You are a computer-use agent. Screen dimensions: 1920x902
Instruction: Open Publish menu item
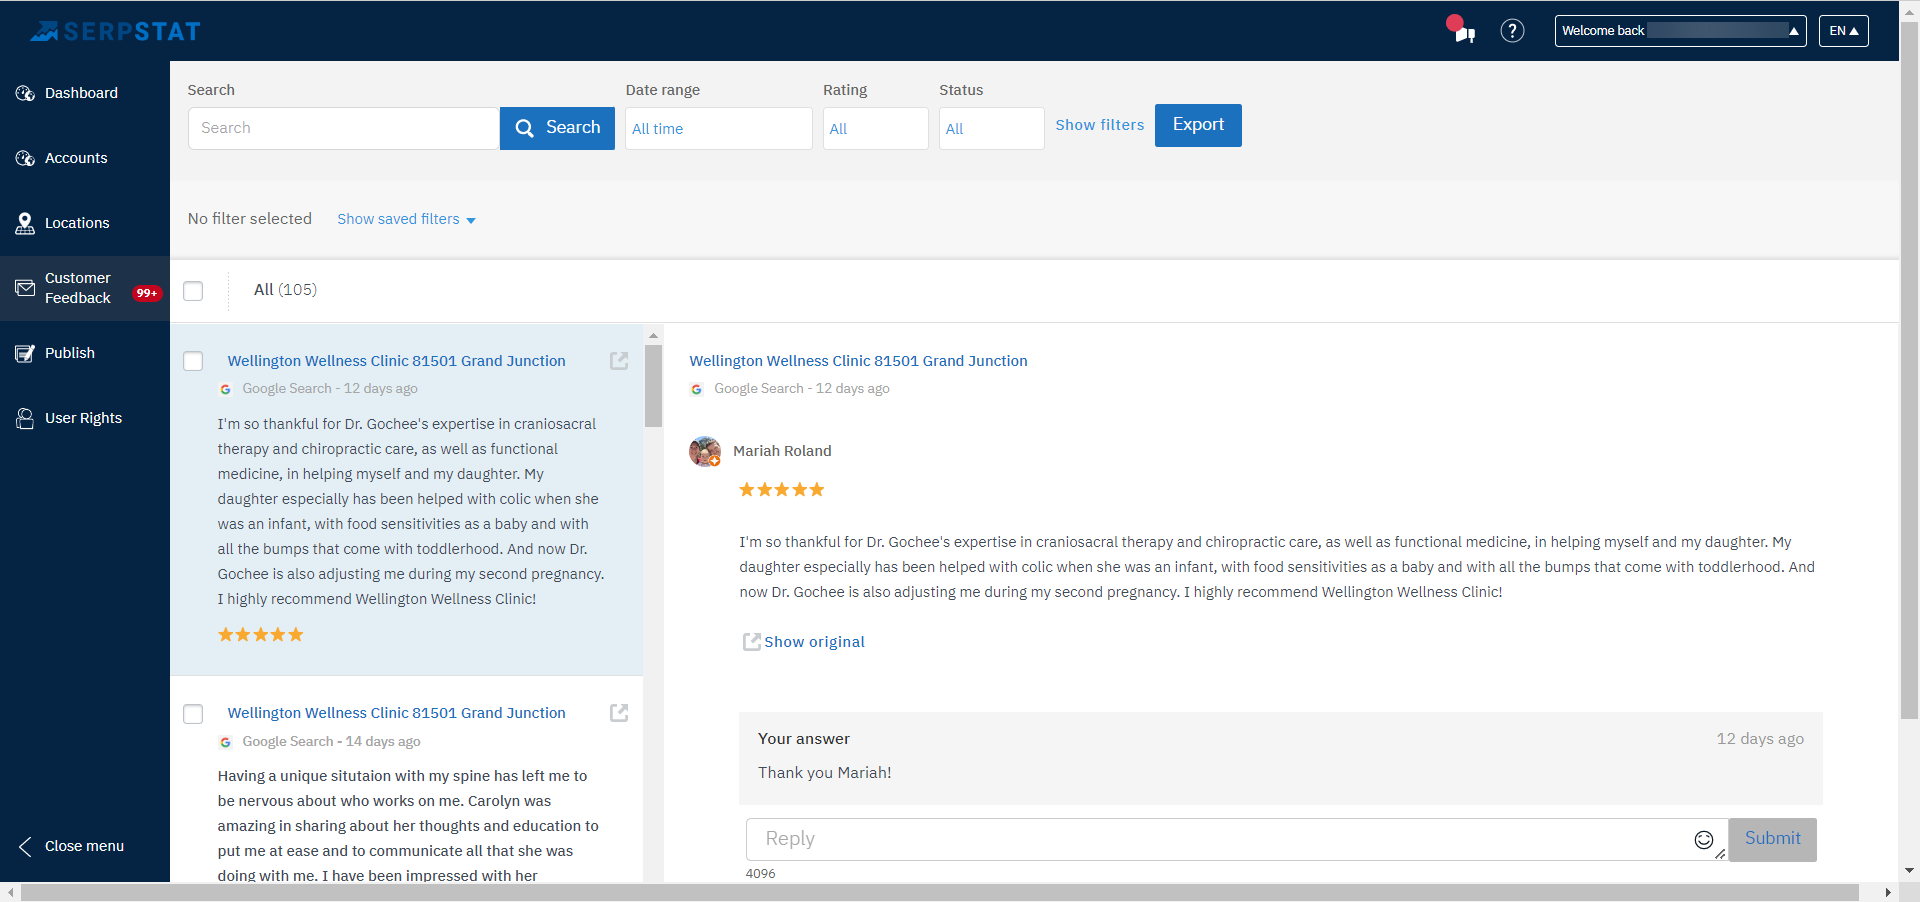coord(70,353)
